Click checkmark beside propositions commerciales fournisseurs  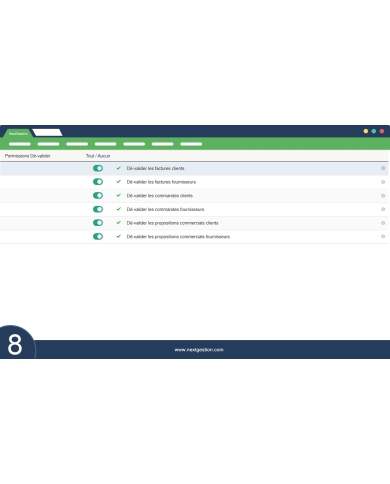click(119, 236)
